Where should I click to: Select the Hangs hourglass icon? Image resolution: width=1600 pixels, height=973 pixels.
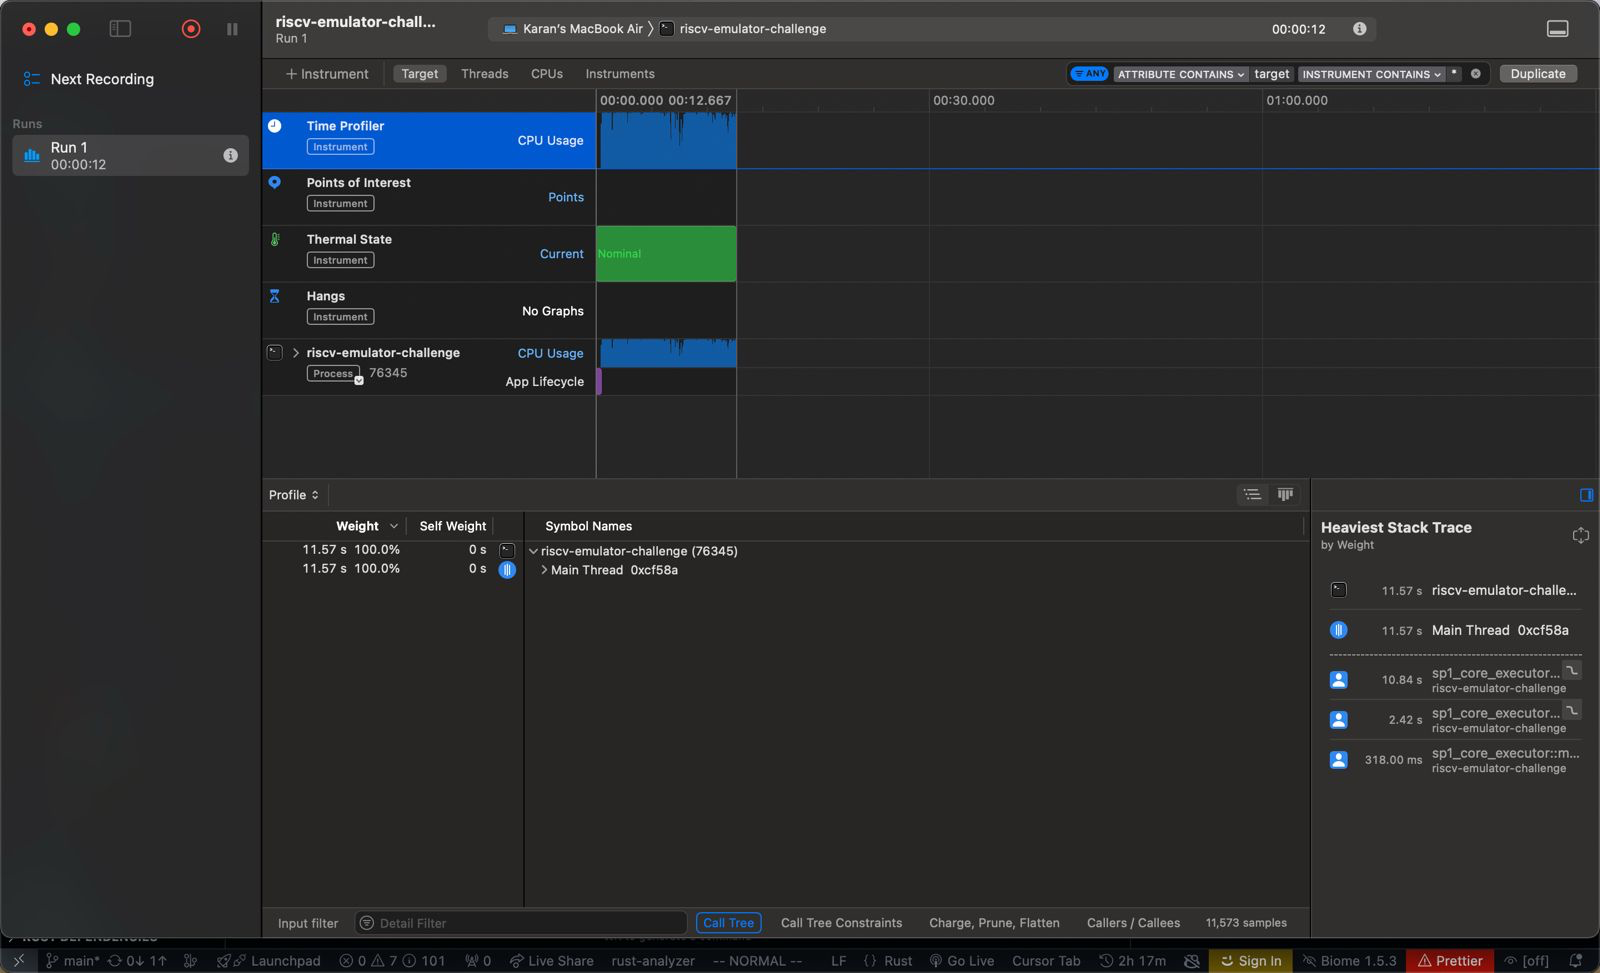[x=275, y=297]
